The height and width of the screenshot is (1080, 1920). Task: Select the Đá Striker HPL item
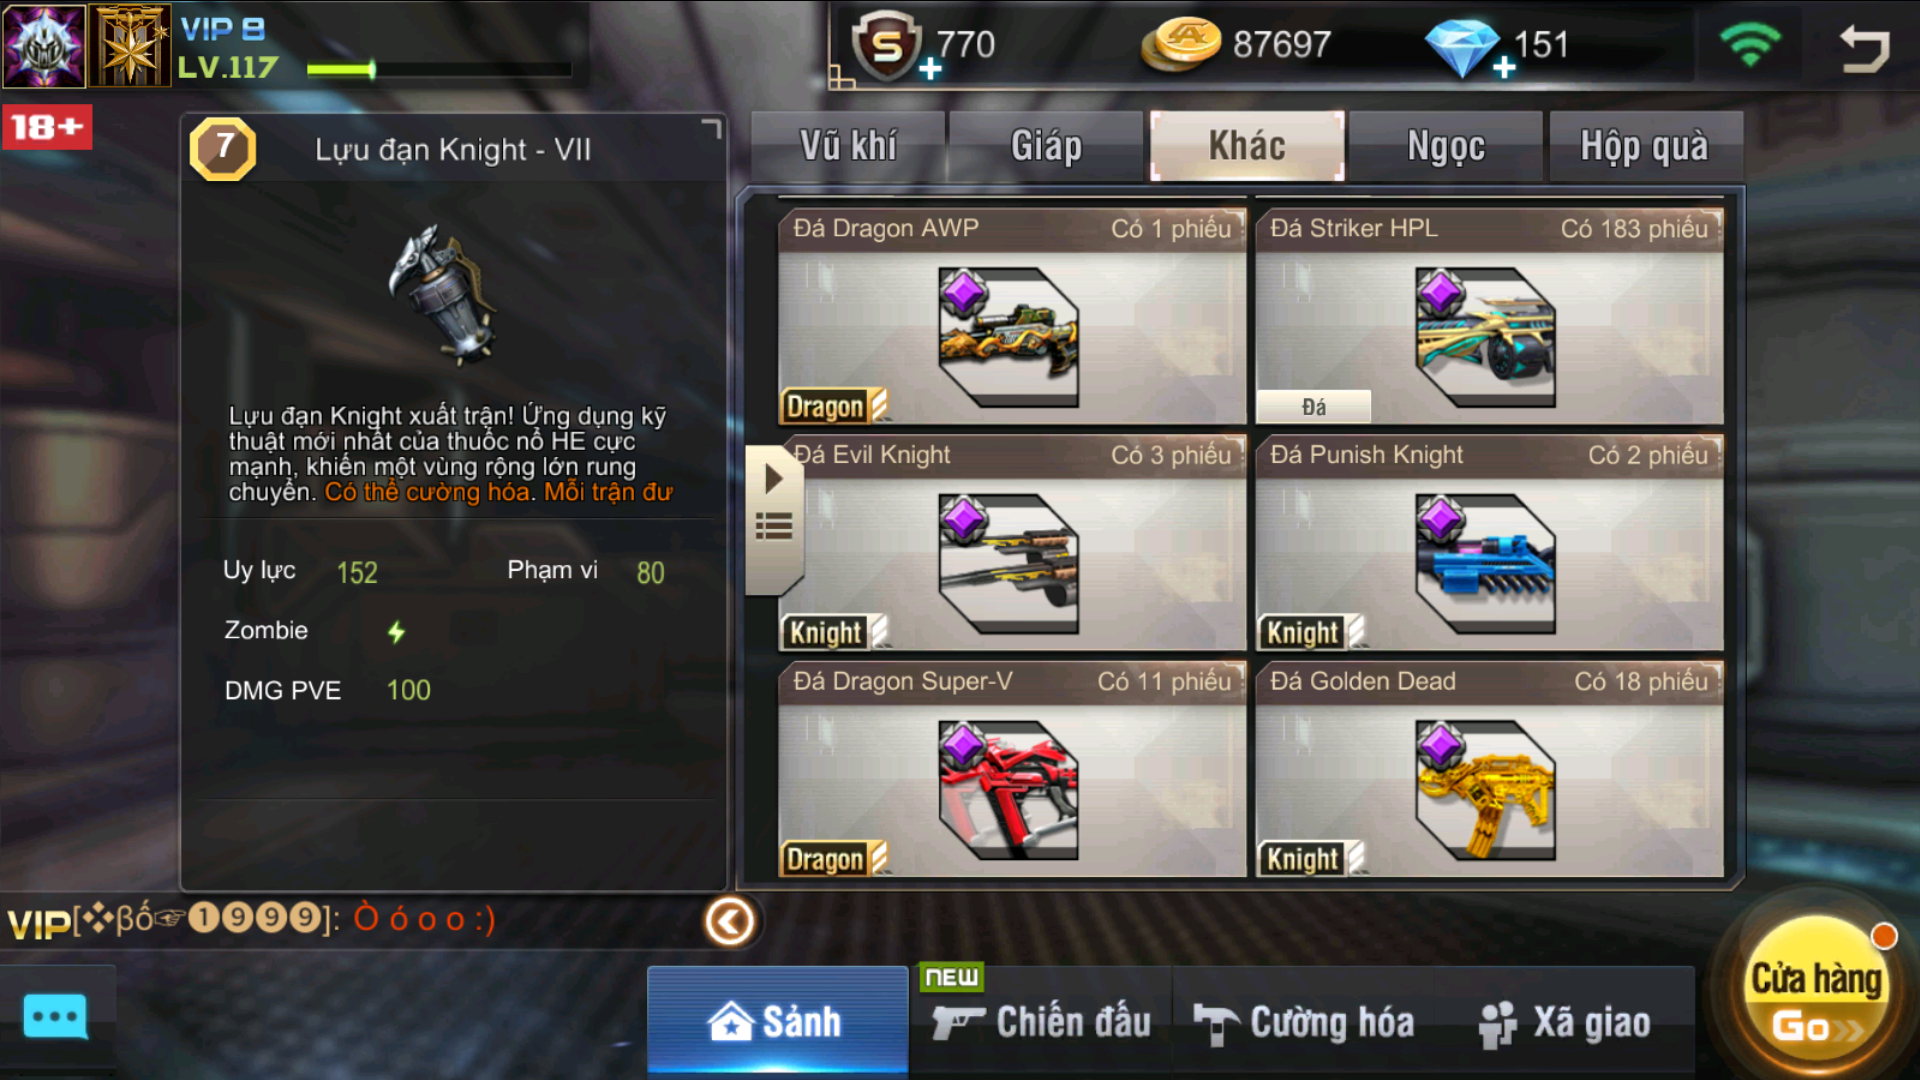coord(1490,317)
